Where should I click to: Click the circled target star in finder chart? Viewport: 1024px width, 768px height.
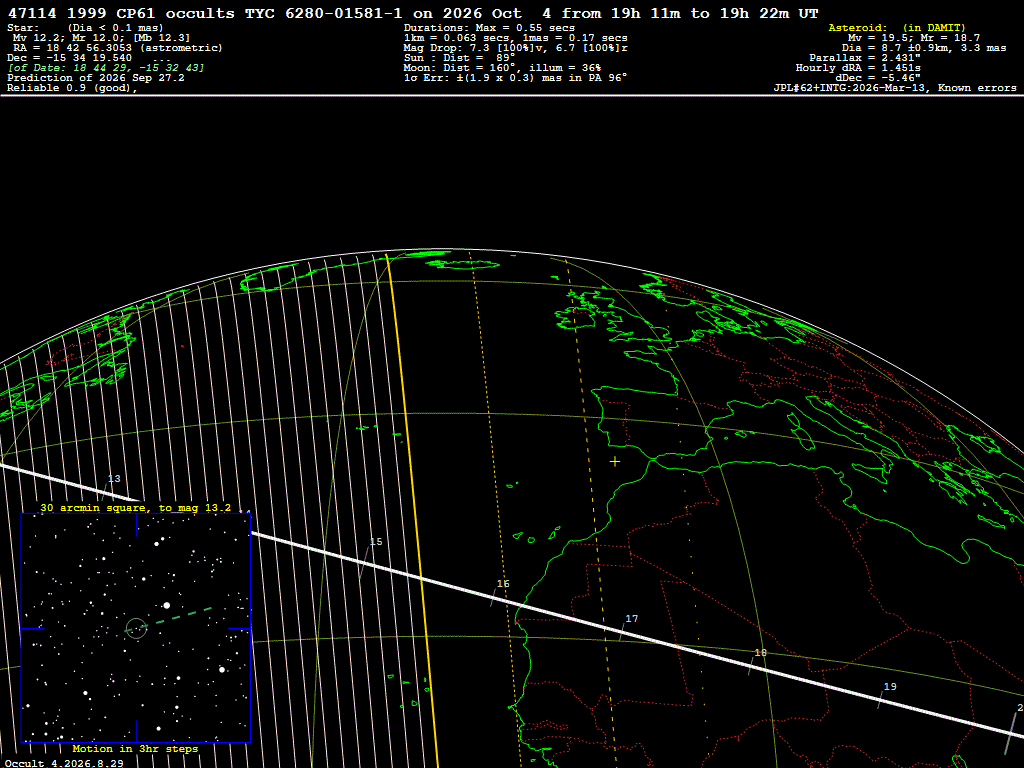pyautogui.click(x=136, y=629)
